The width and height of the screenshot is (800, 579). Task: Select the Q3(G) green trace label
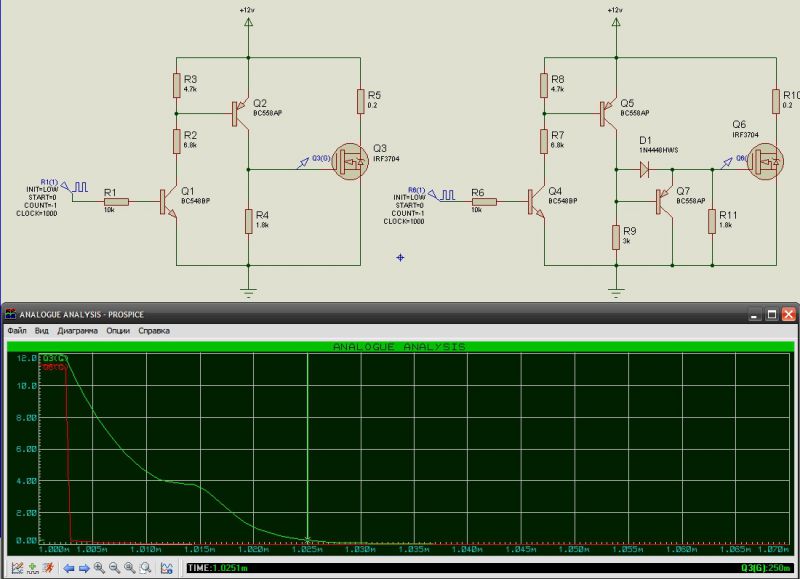(54, 357)
